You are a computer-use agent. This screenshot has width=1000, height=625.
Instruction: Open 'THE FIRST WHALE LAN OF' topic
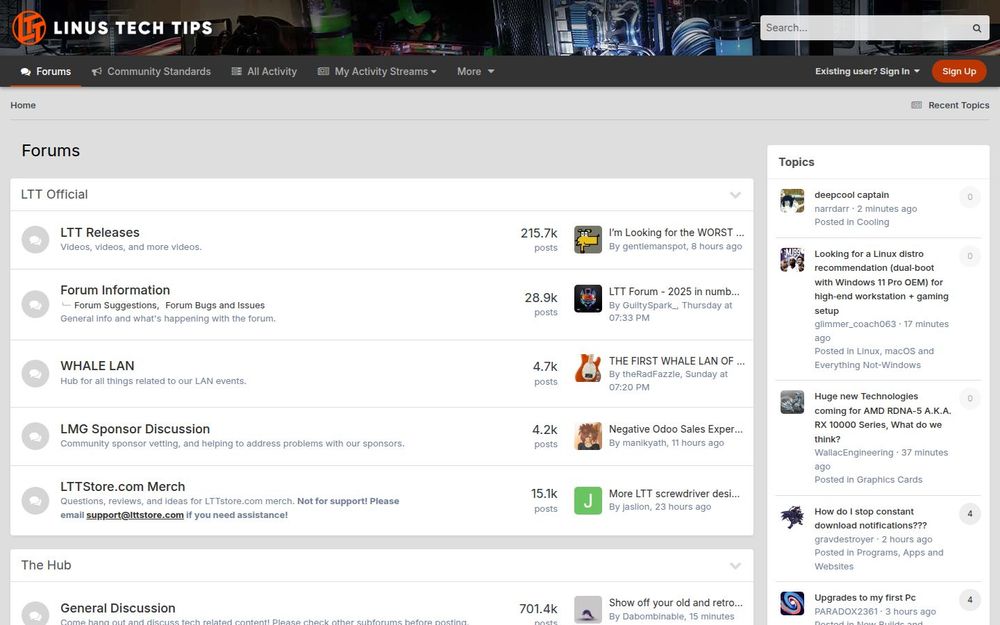tap(677, 361)
